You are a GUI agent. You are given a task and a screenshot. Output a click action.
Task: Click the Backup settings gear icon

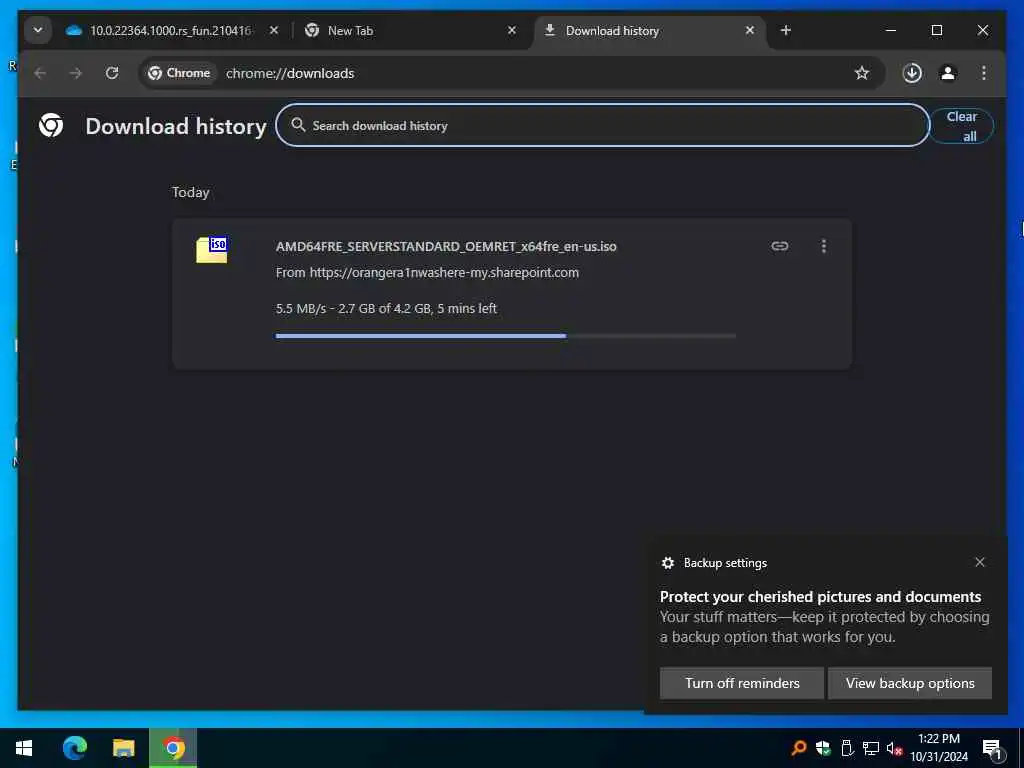[x=667, y=563]
